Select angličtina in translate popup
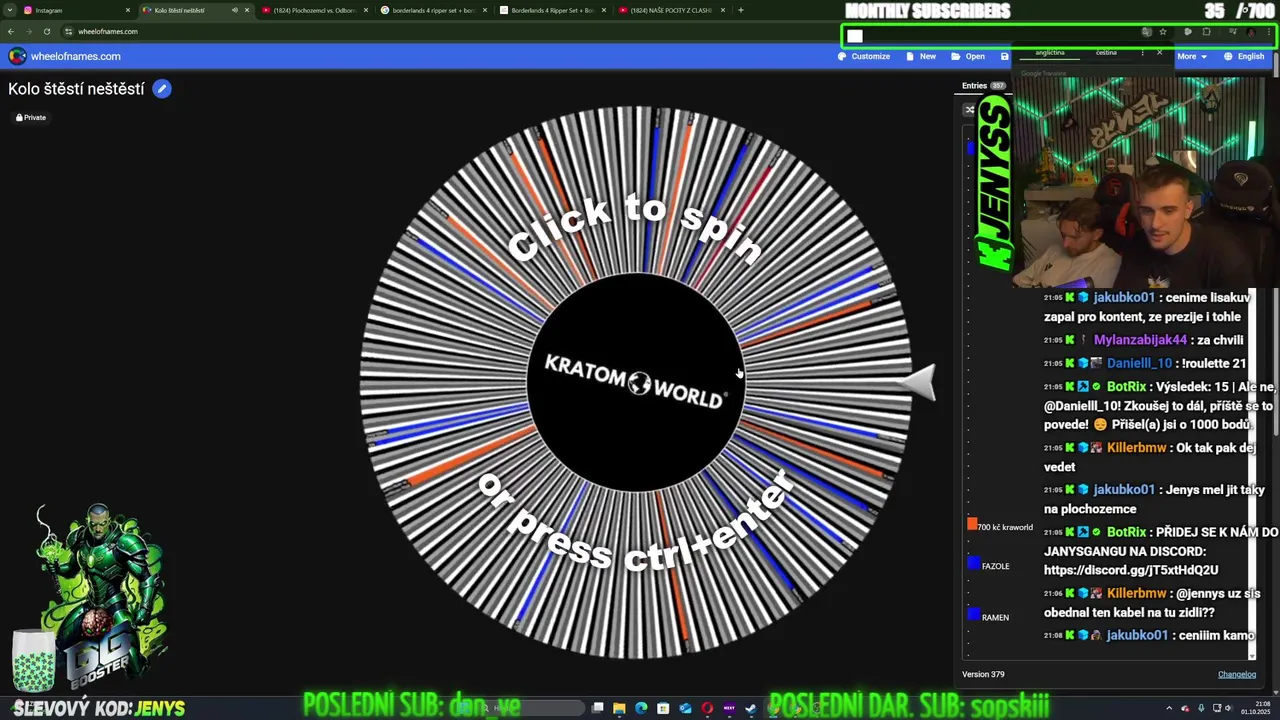This screenshot has height=720, width=1280. pyautogui.click(x=1050, y=52)
